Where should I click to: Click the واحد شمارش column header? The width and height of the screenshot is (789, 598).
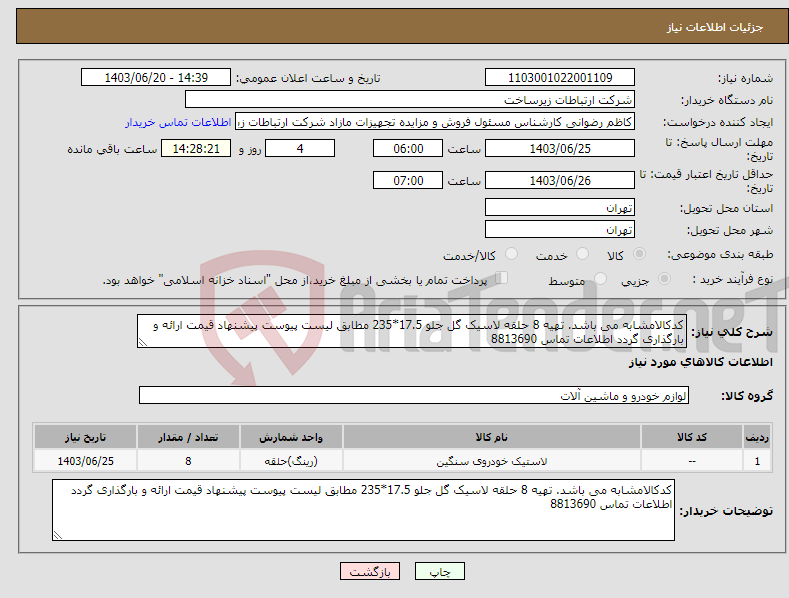291,437
